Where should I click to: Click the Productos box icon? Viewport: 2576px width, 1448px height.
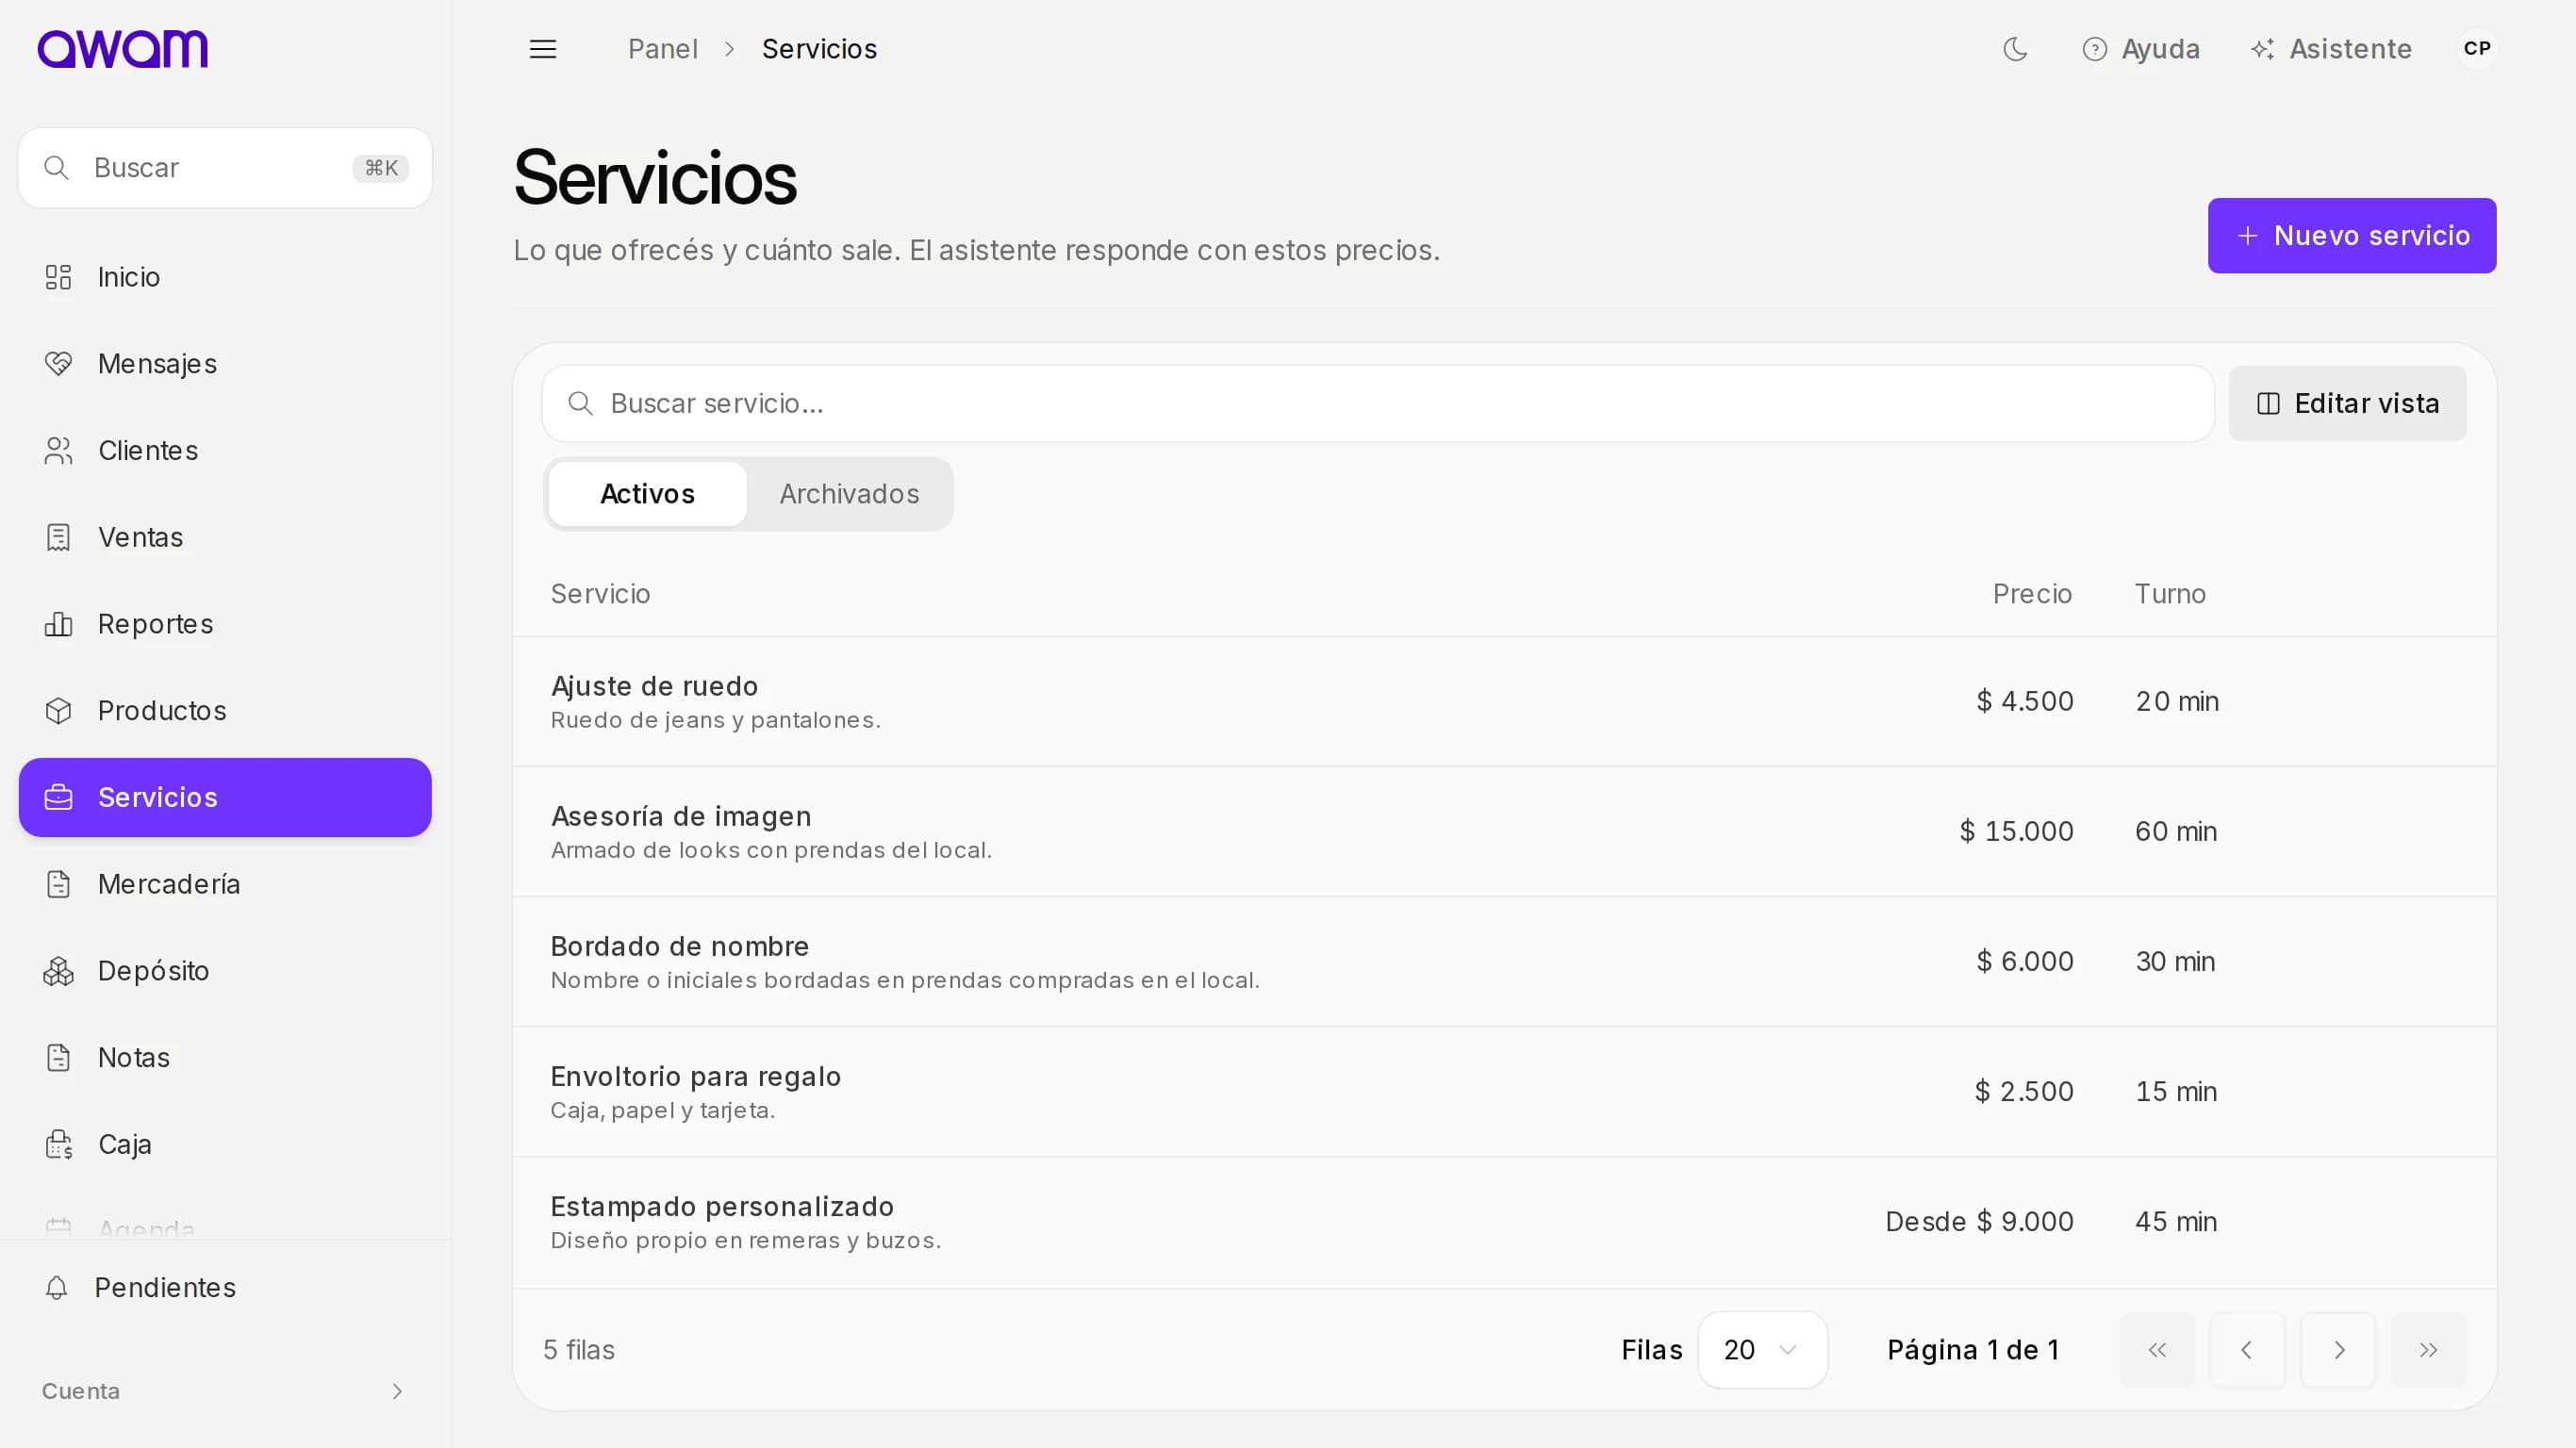[x=59, y=711]
